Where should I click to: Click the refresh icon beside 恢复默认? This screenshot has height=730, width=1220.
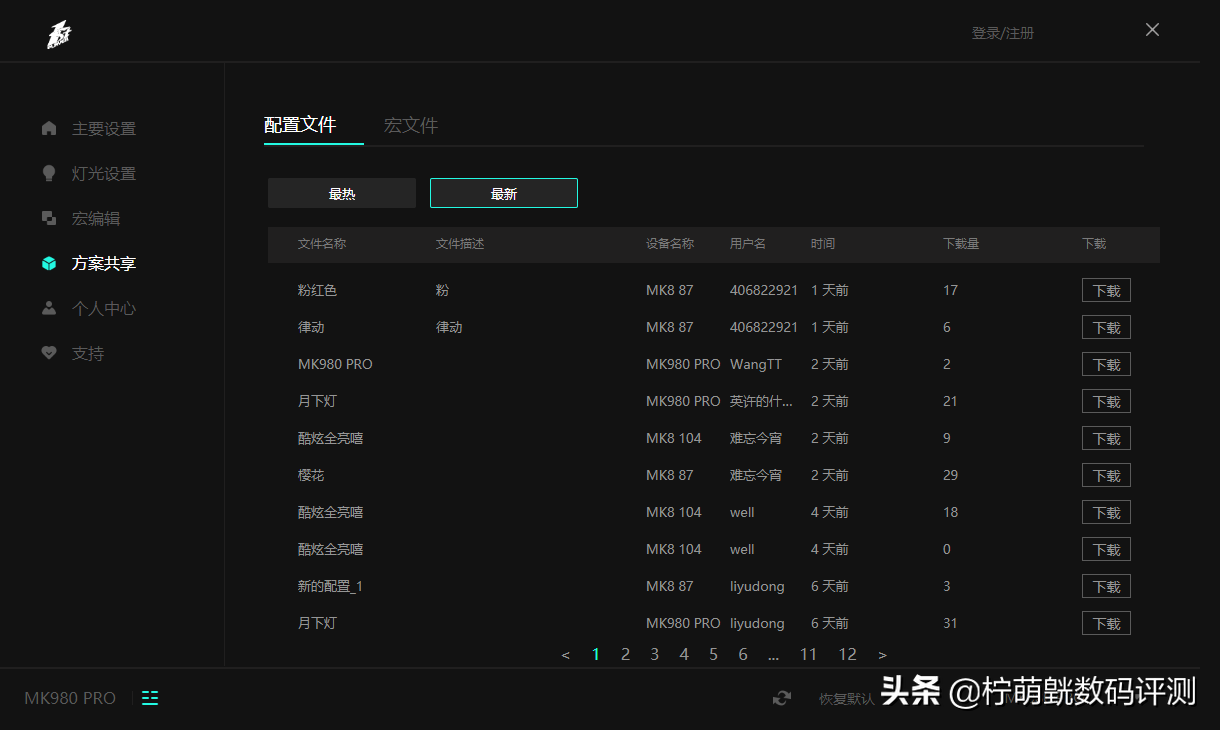[782, 698]
